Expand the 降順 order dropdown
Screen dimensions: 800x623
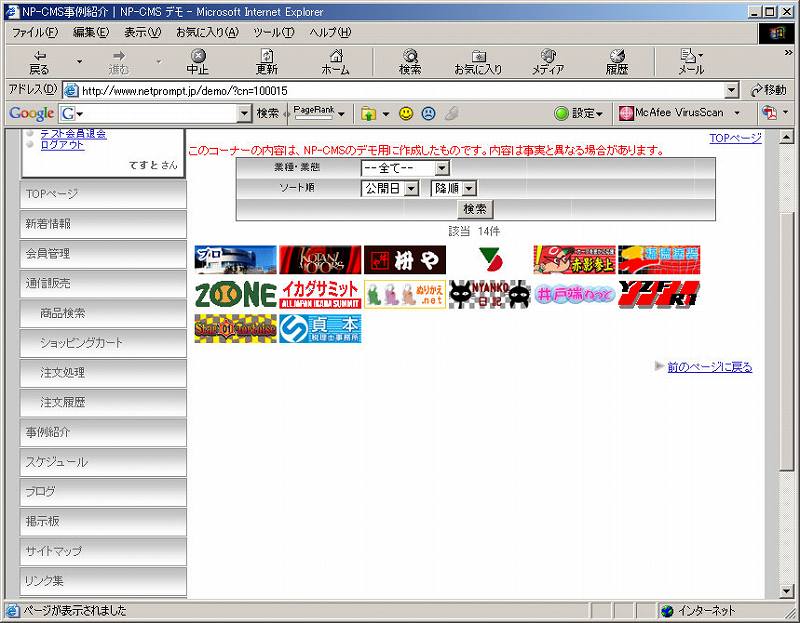[469, 189]
